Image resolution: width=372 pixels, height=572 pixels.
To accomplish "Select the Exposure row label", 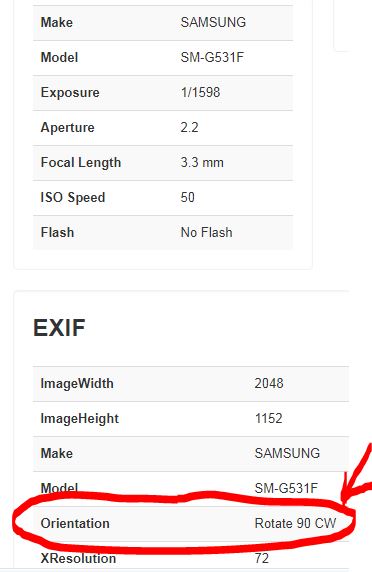I will (x=70, y=93).
